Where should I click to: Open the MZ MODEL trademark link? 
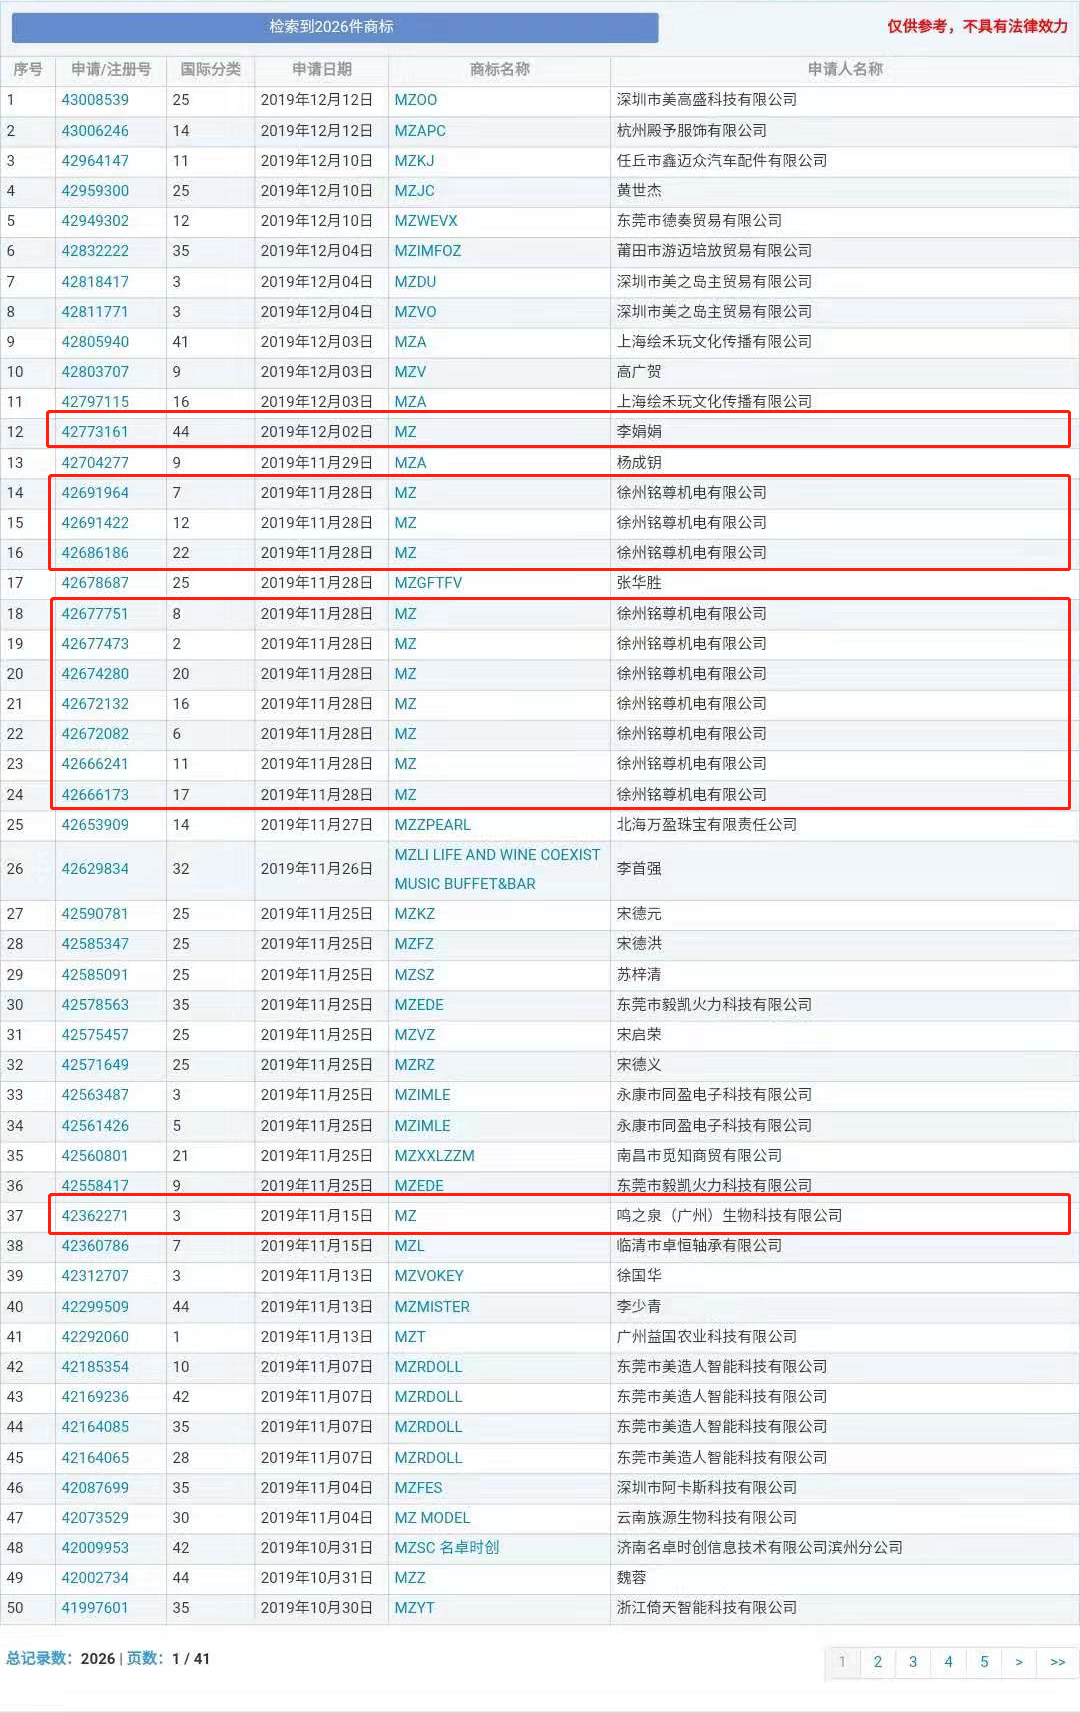point(432,1518)
